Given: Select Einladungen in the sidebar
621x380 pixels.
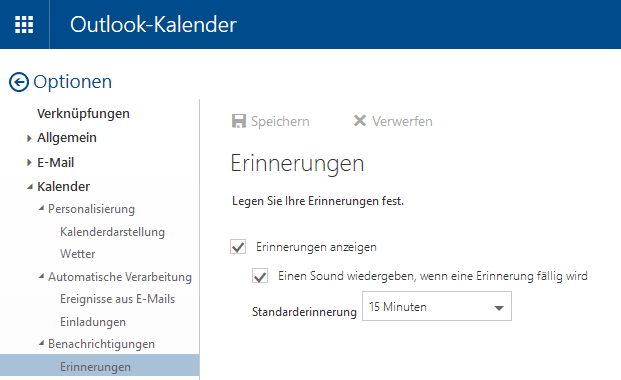Looking at the screenshot, I should 93,322.
